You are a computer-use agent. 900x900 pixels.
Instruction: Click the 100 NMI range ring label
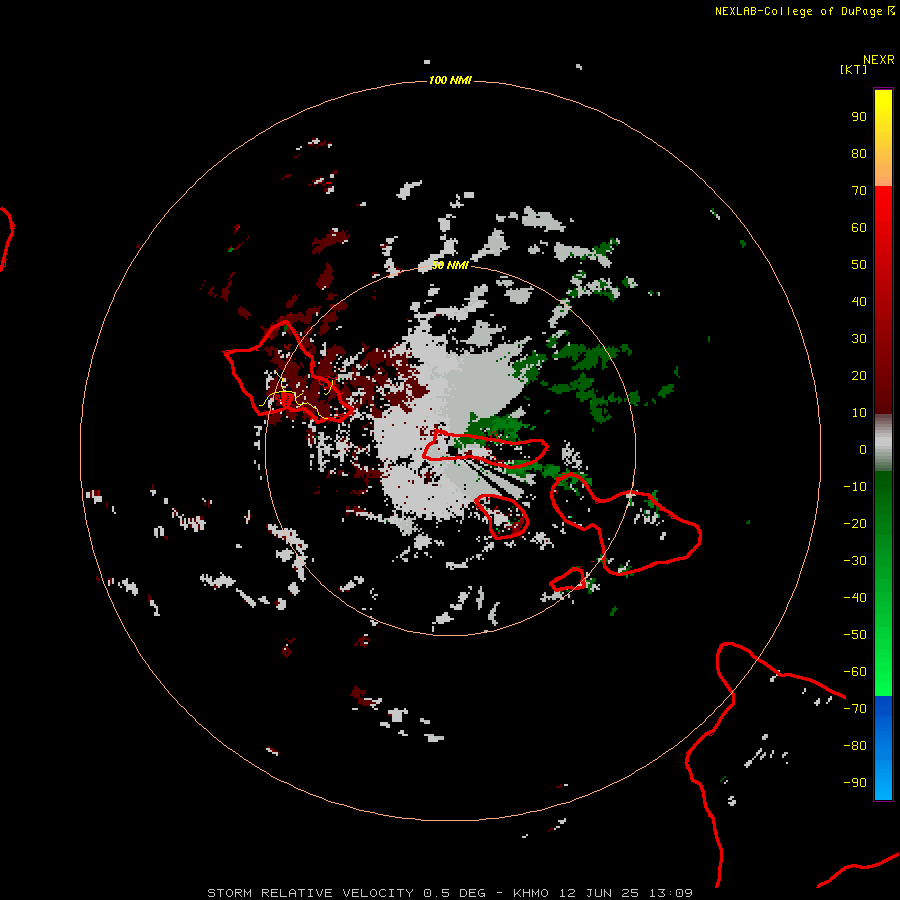(x=449, y=80)
